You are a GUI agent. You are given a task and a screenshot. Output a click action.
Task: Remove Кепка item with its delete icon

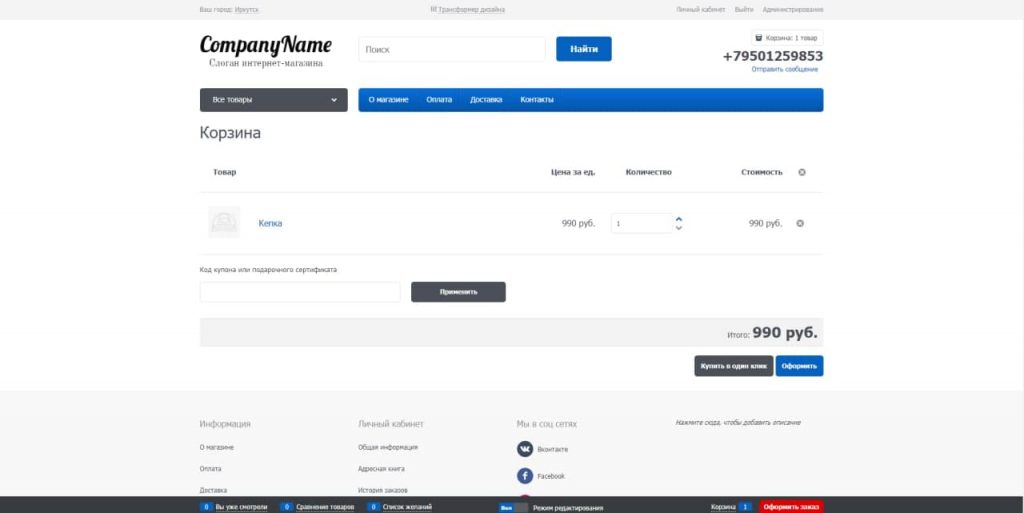[800, 223]
